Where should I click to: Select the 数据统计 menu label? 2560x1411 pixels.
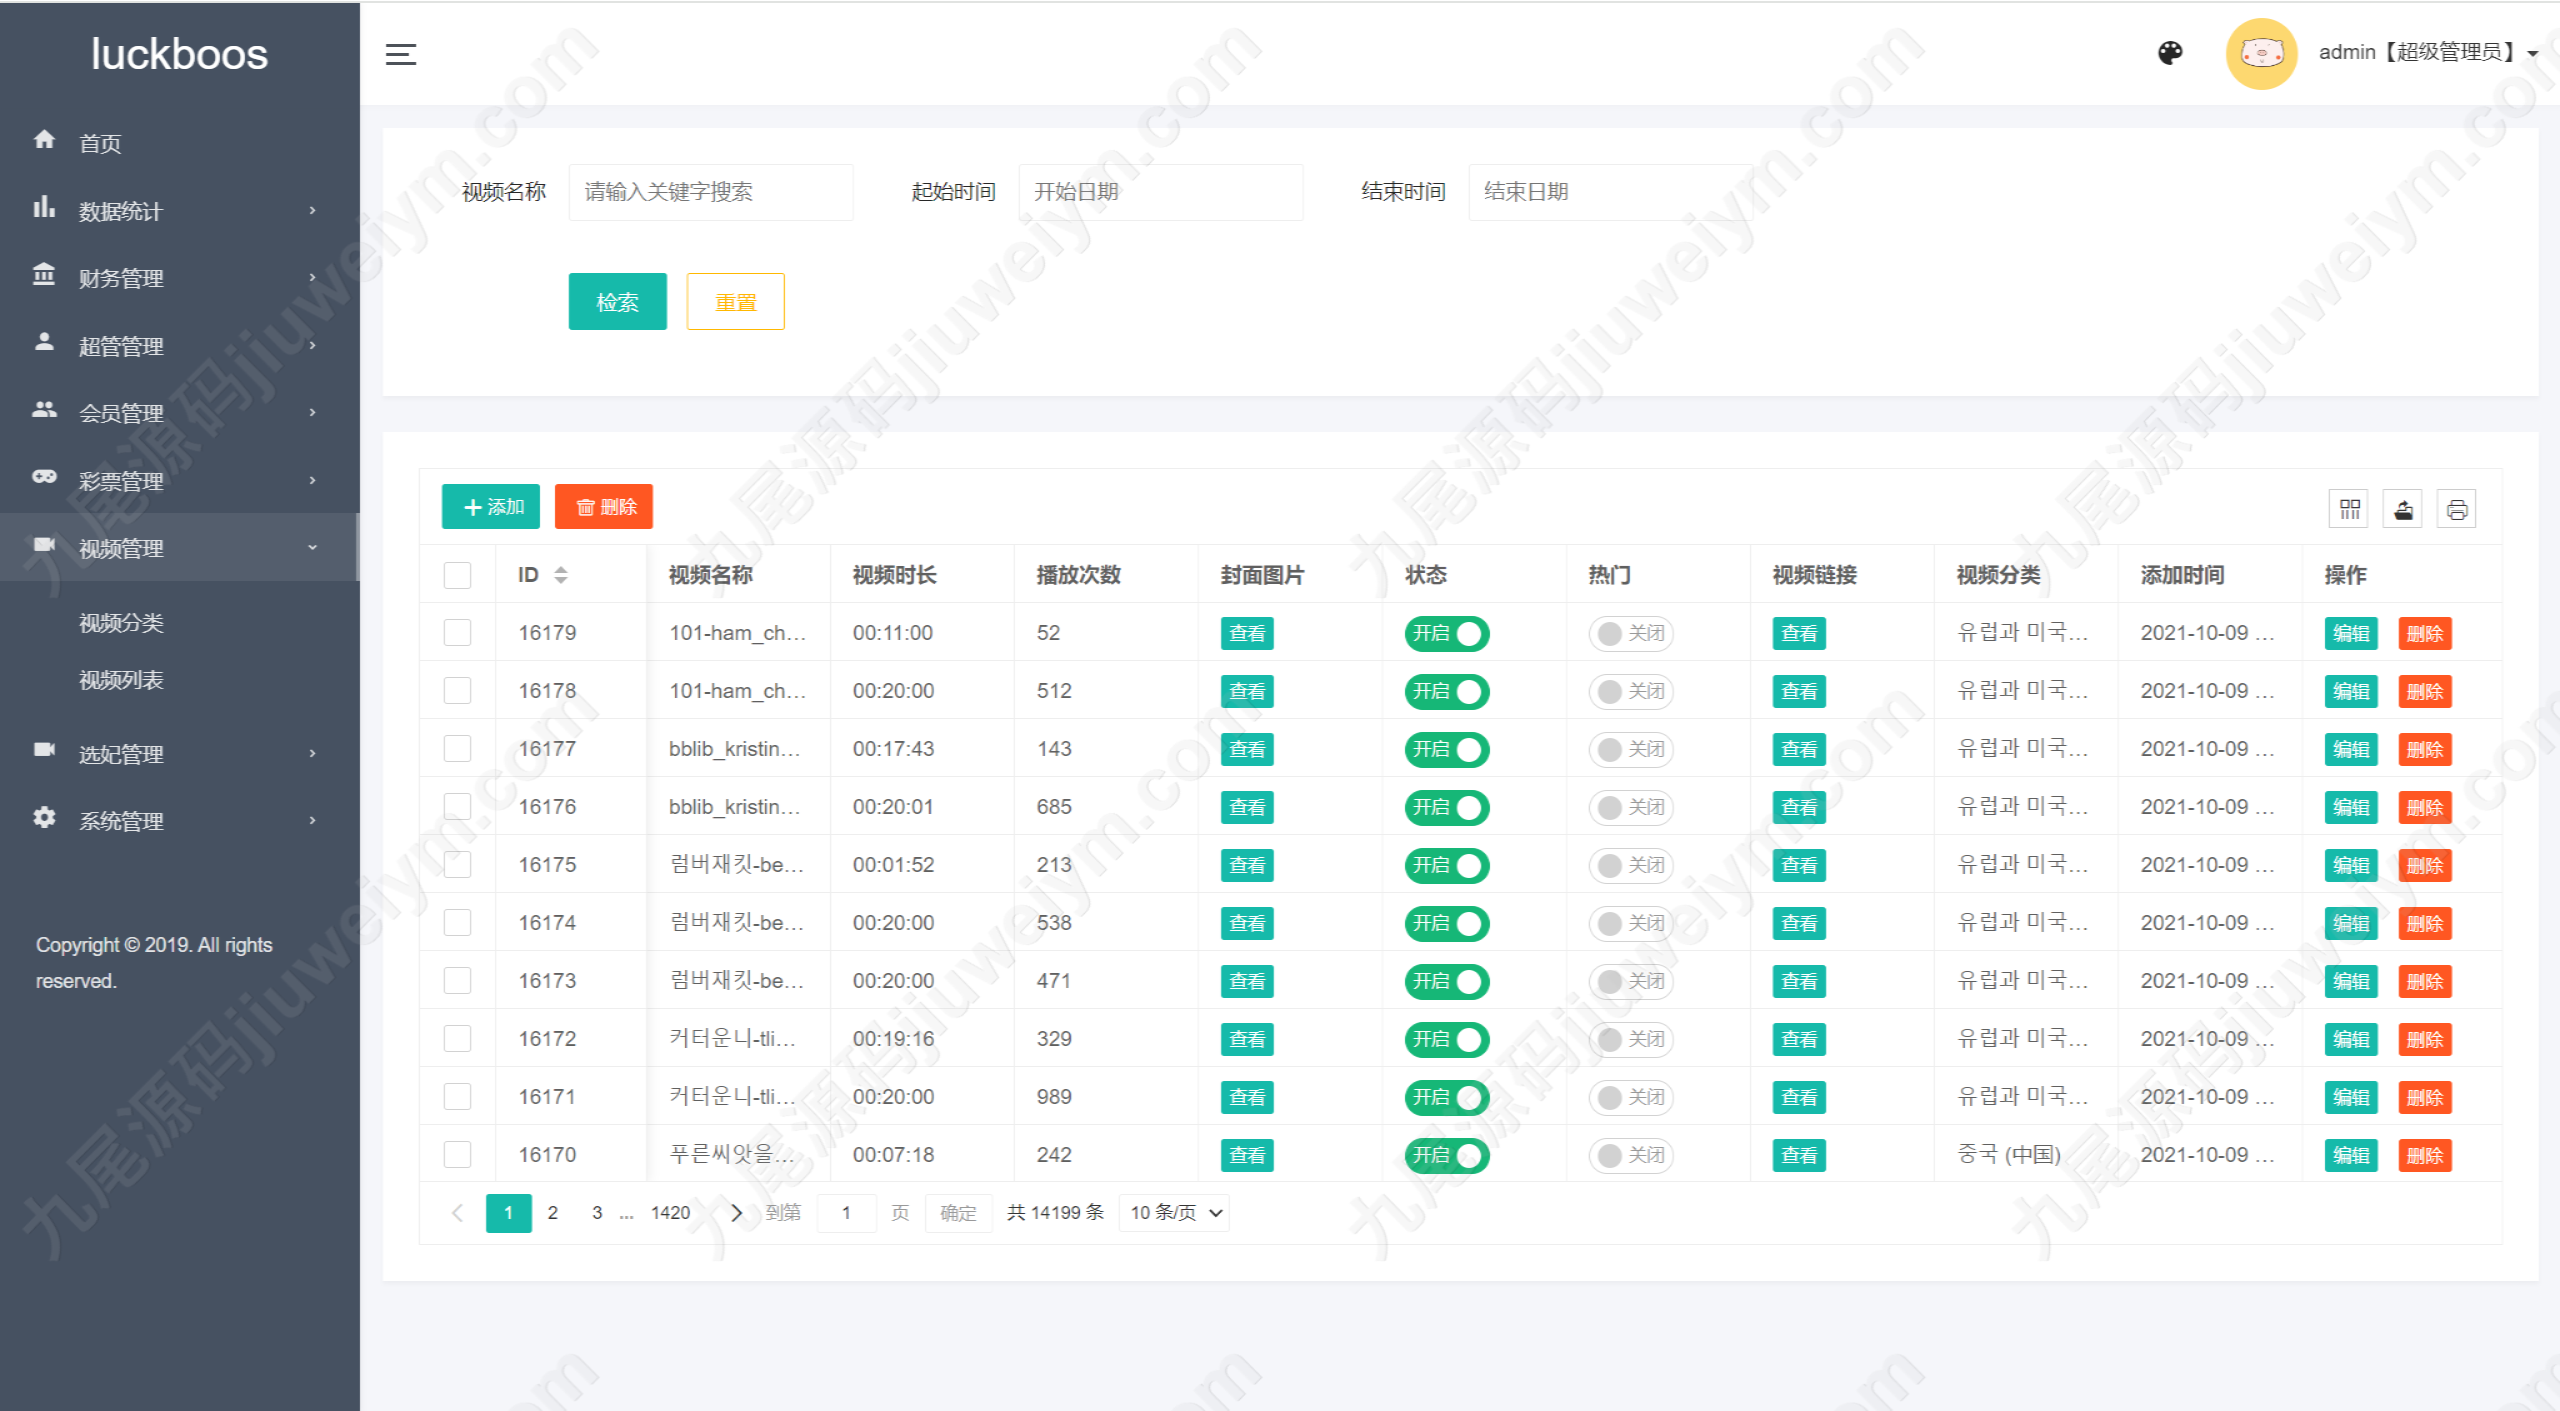(120, 211)
